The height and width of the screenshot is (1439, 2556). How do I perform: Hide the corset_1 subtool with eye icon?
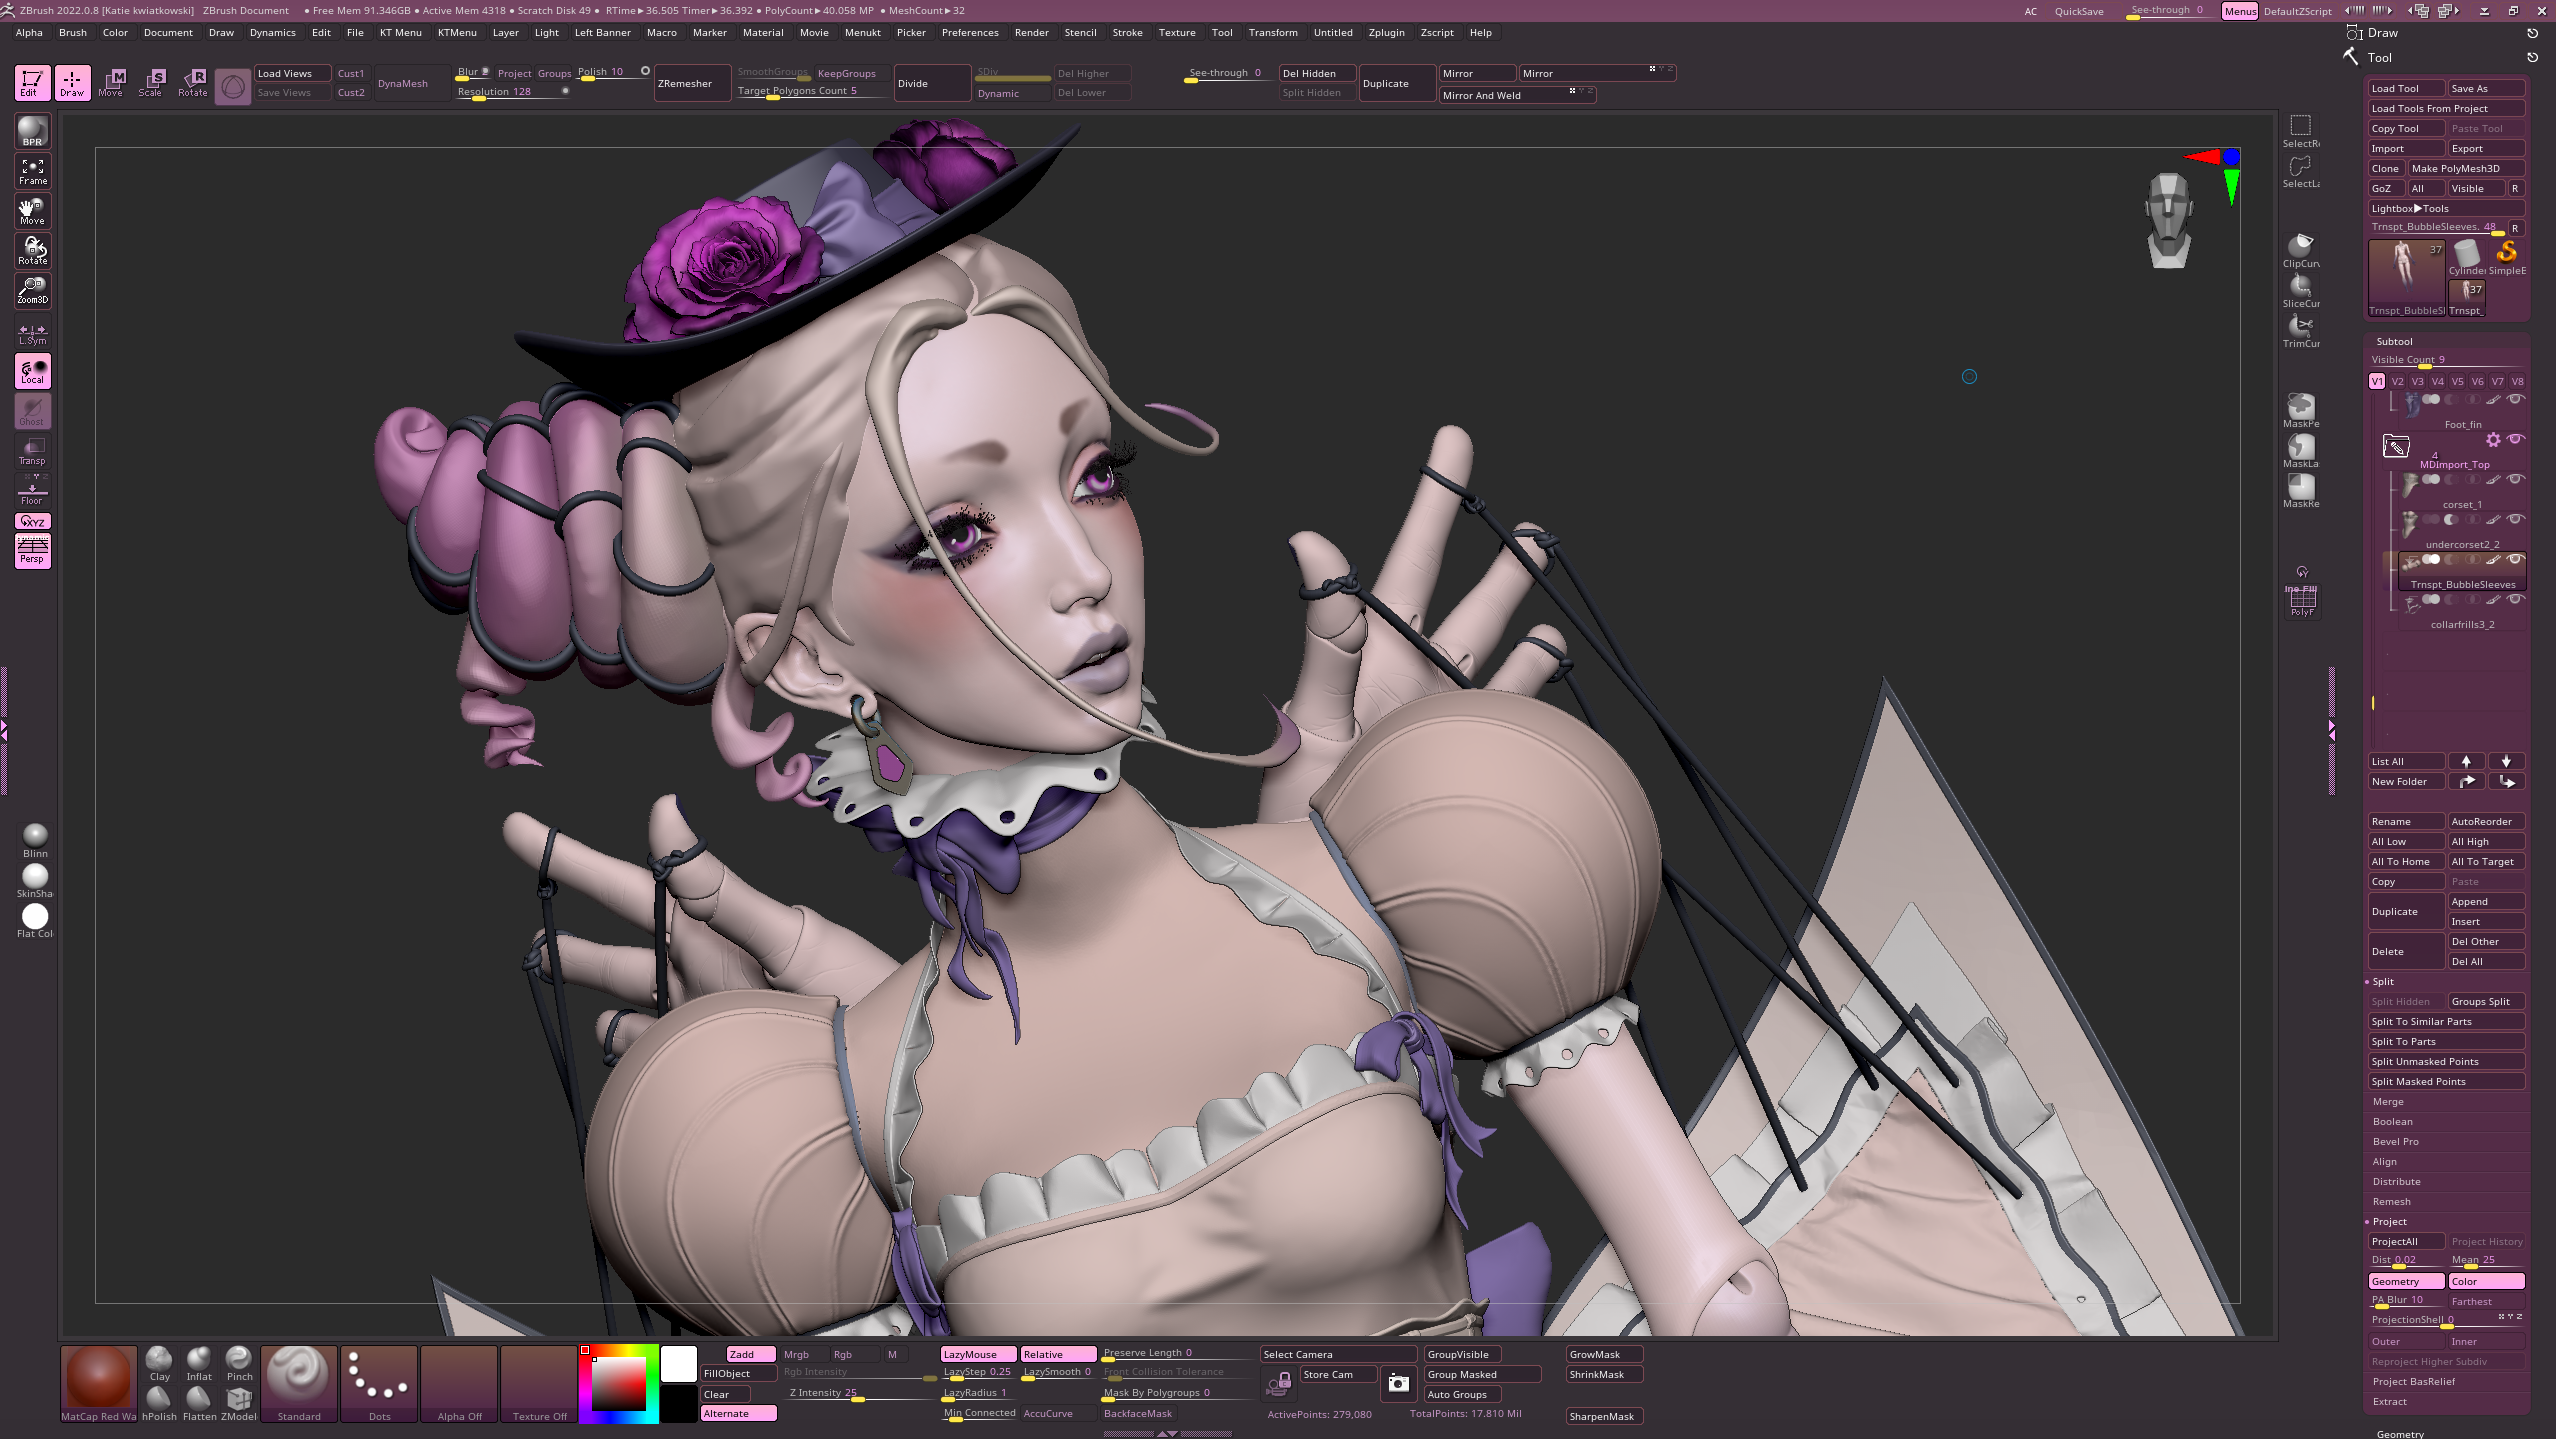tap(2515, 479)
